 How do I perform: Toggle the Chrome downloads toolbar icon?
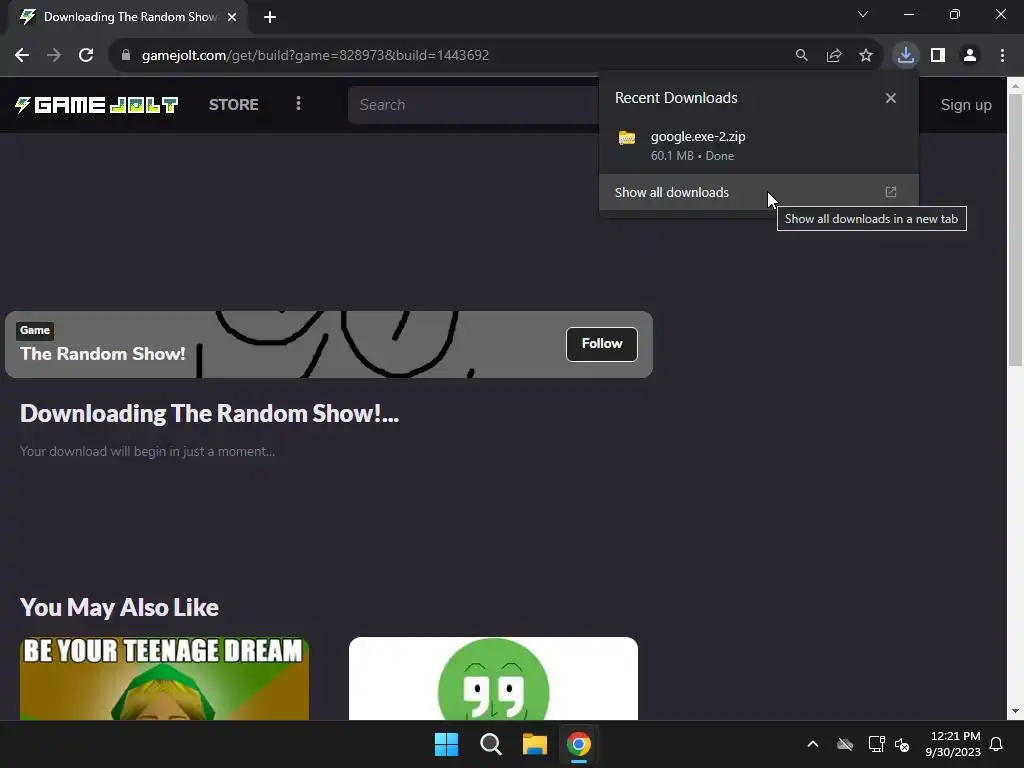coord(906,56)
